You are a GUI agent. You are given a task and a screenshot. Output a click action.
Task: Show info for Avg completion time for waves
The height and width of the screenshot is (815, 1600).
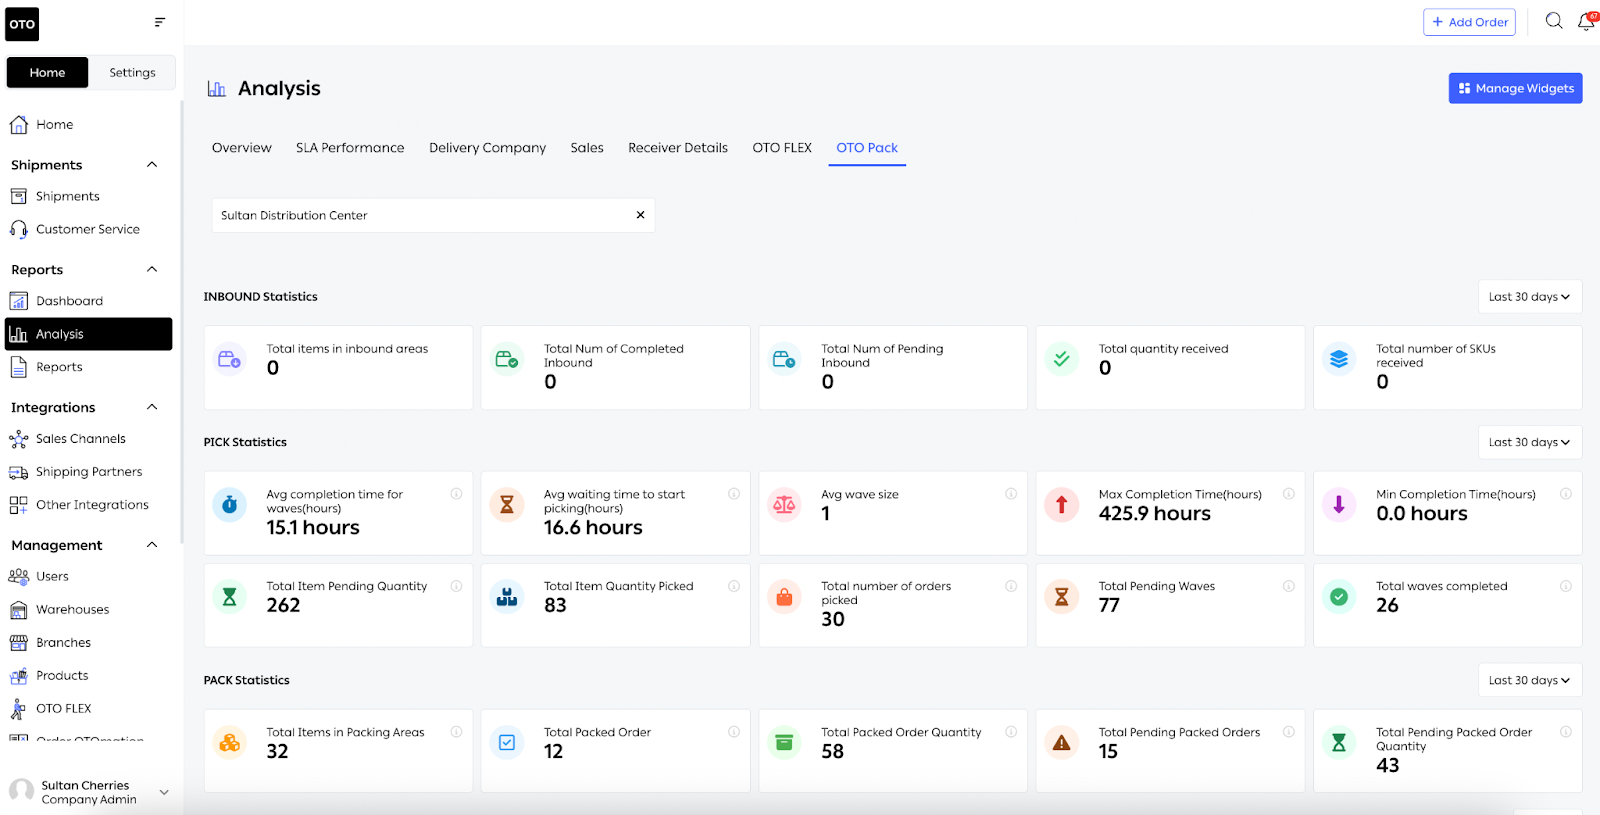coord(456,494)
